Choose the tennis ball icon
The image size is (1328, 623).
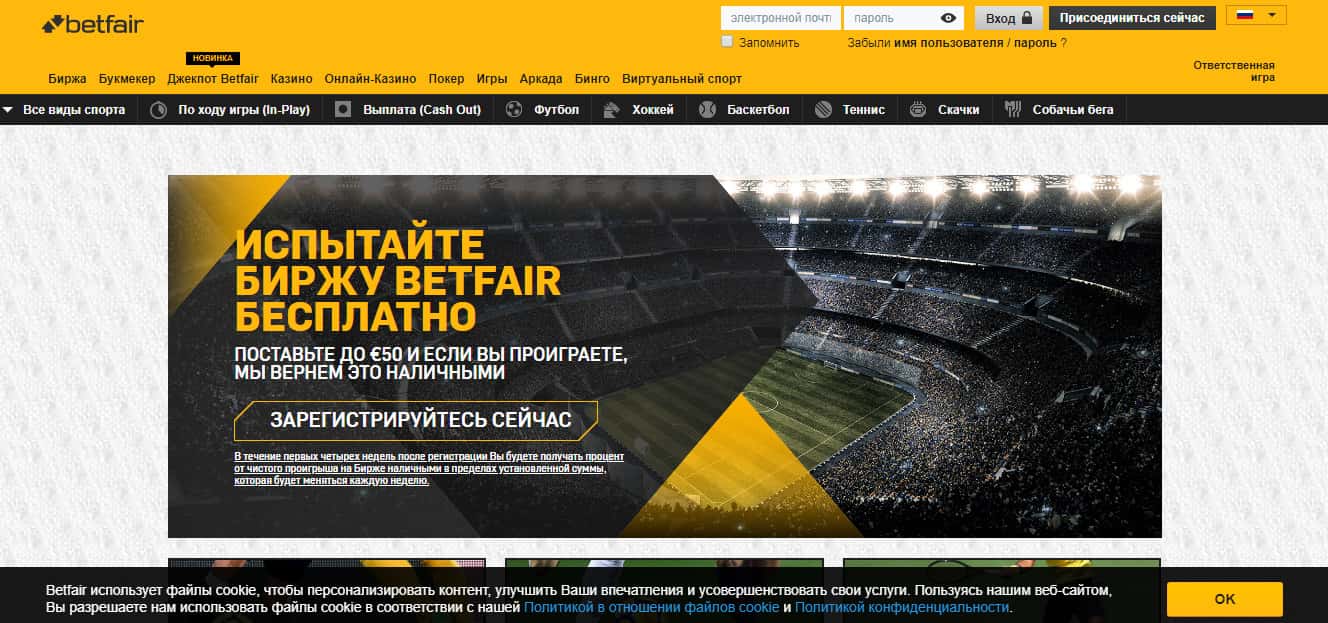coord(823,110)
